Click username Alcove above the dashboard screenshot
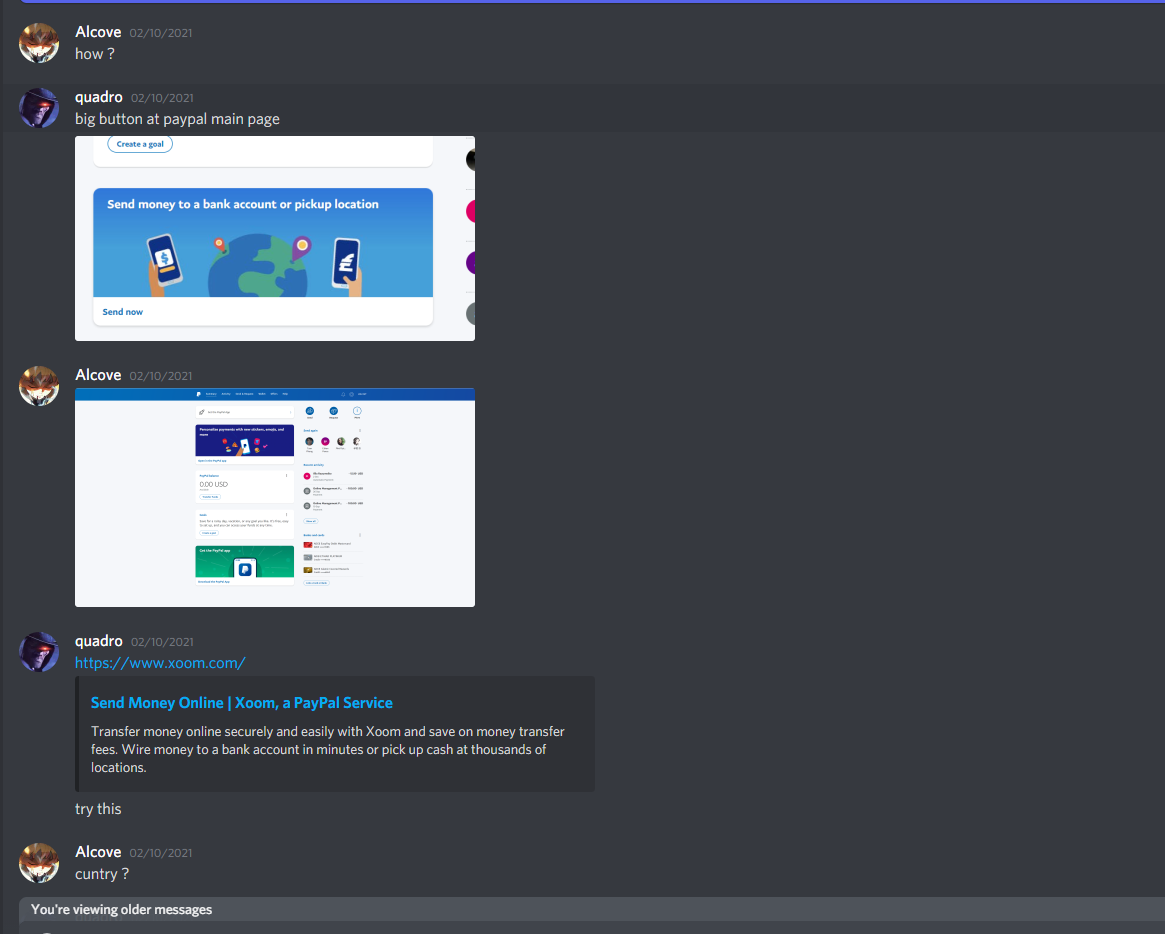This screenshot has height=934, width=1165. pos(98,375)
